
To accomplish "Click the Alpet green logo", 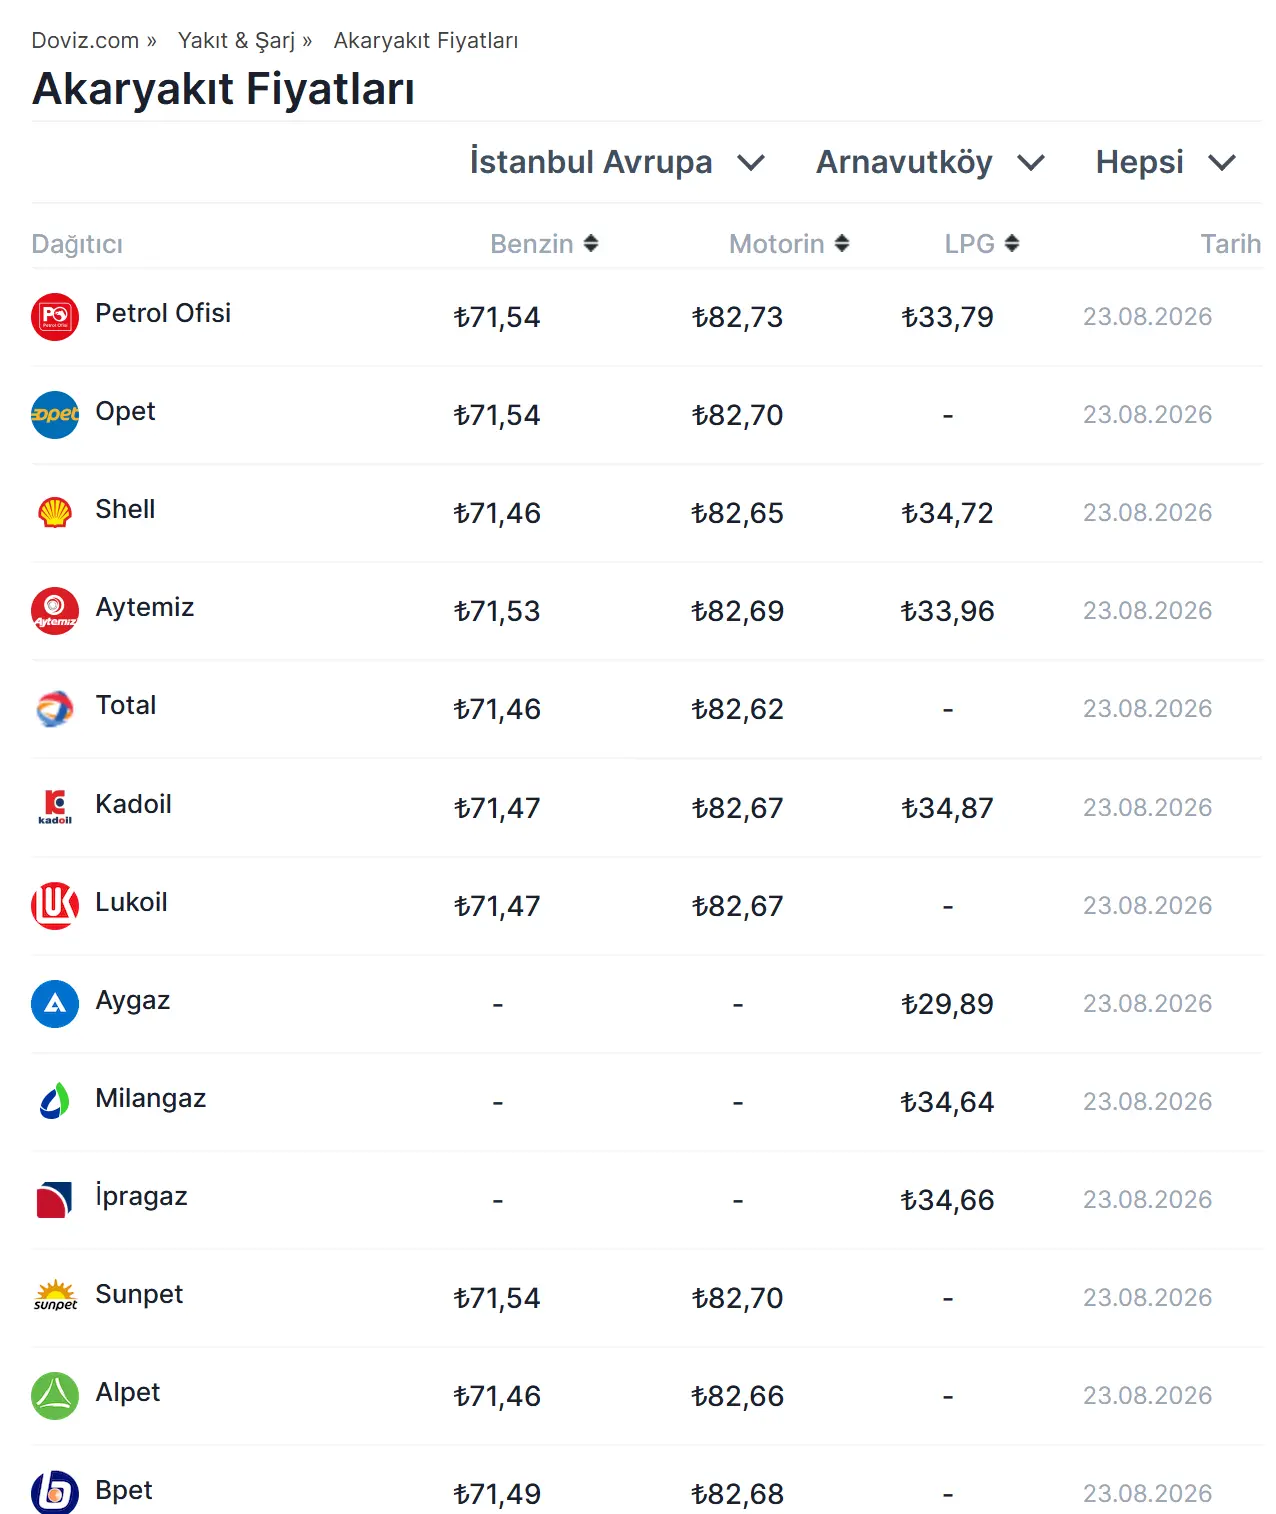I will pyautogui.click(x=55, y=1395).
